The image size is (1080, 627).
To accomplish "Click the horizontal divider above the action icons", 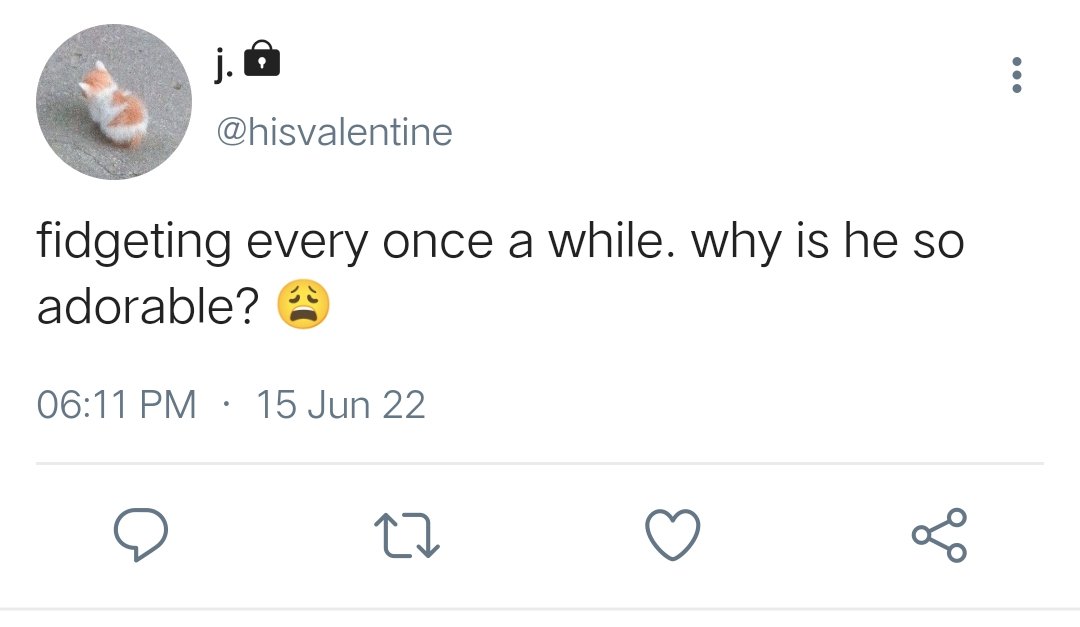I will [540, 464].
